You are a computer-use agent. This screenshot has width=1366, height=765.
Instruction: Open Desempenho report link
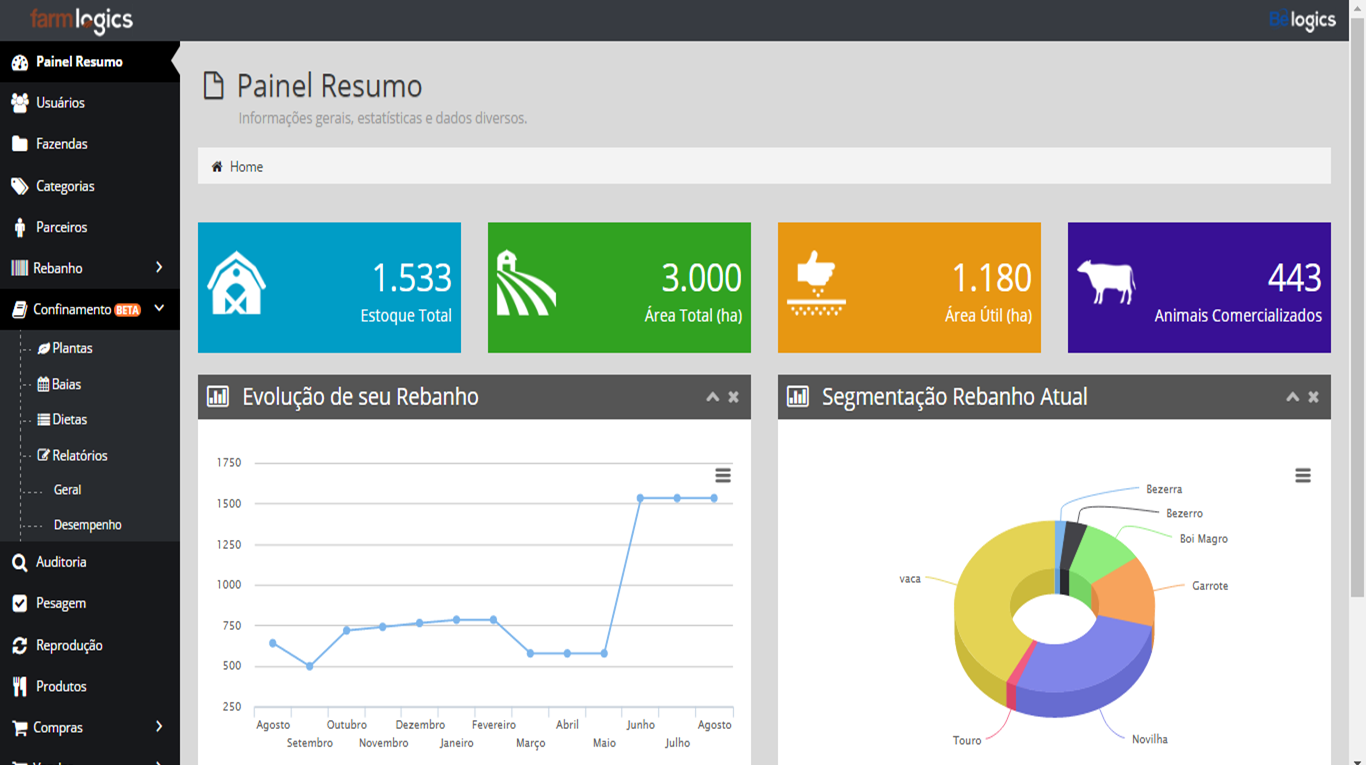tap(87, 525)
